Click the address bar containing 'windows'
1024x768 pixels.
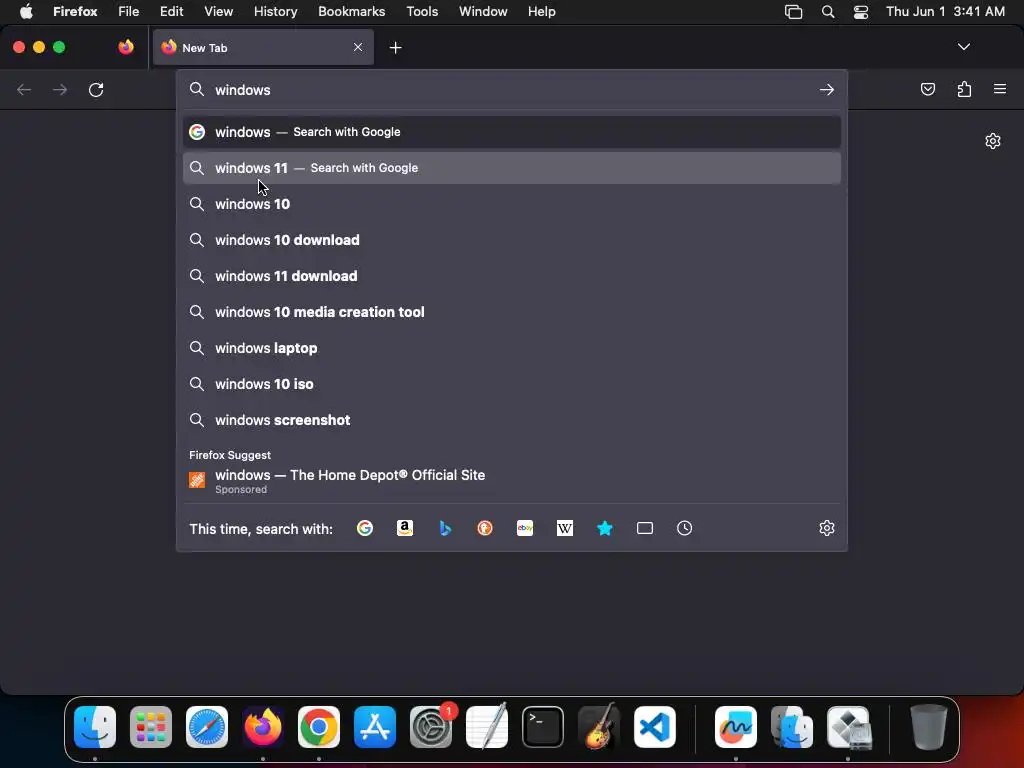(511, 89)
